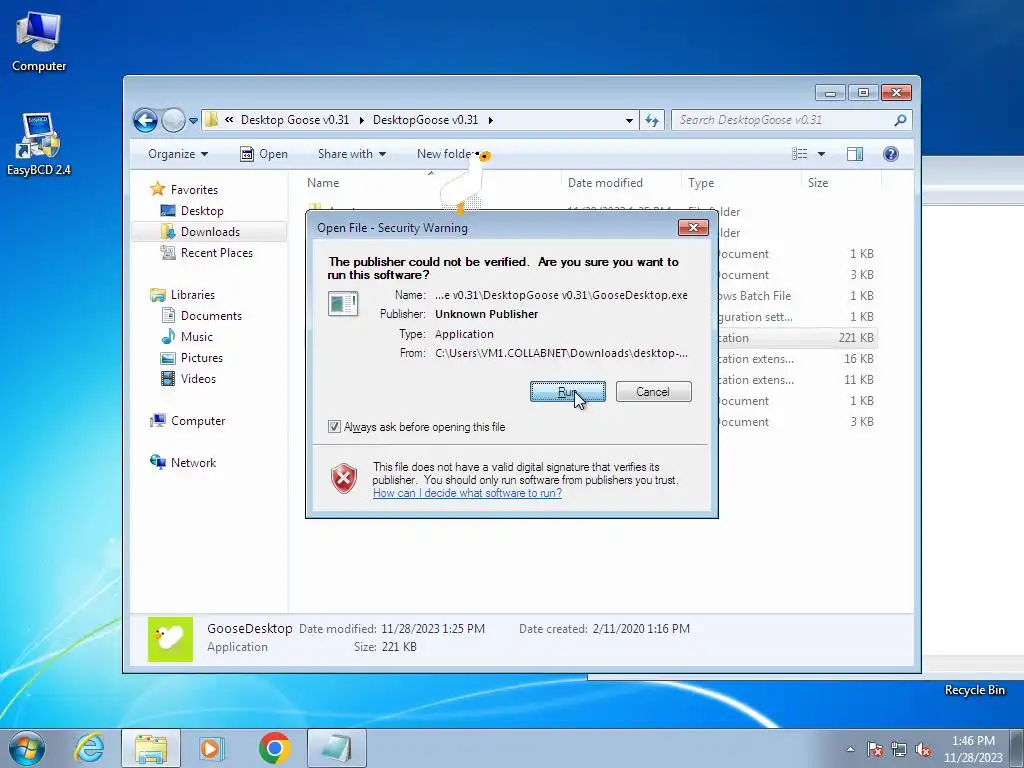
Task: Open Explorer help
Action: pyautogui.click(x=891, y=154)
